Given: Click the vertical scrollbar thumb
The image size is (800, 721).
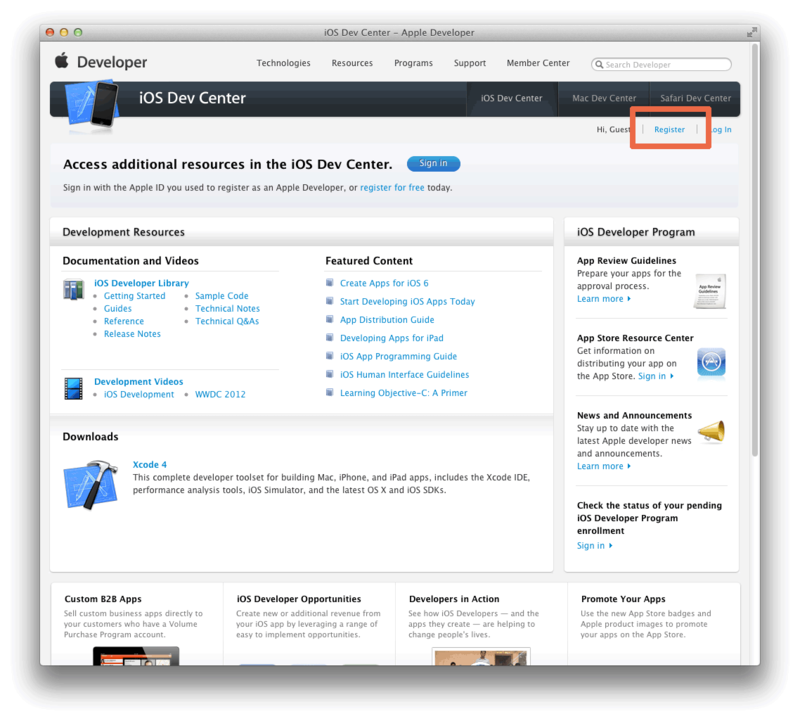Looking at the screenshot, I should point(755,250).
